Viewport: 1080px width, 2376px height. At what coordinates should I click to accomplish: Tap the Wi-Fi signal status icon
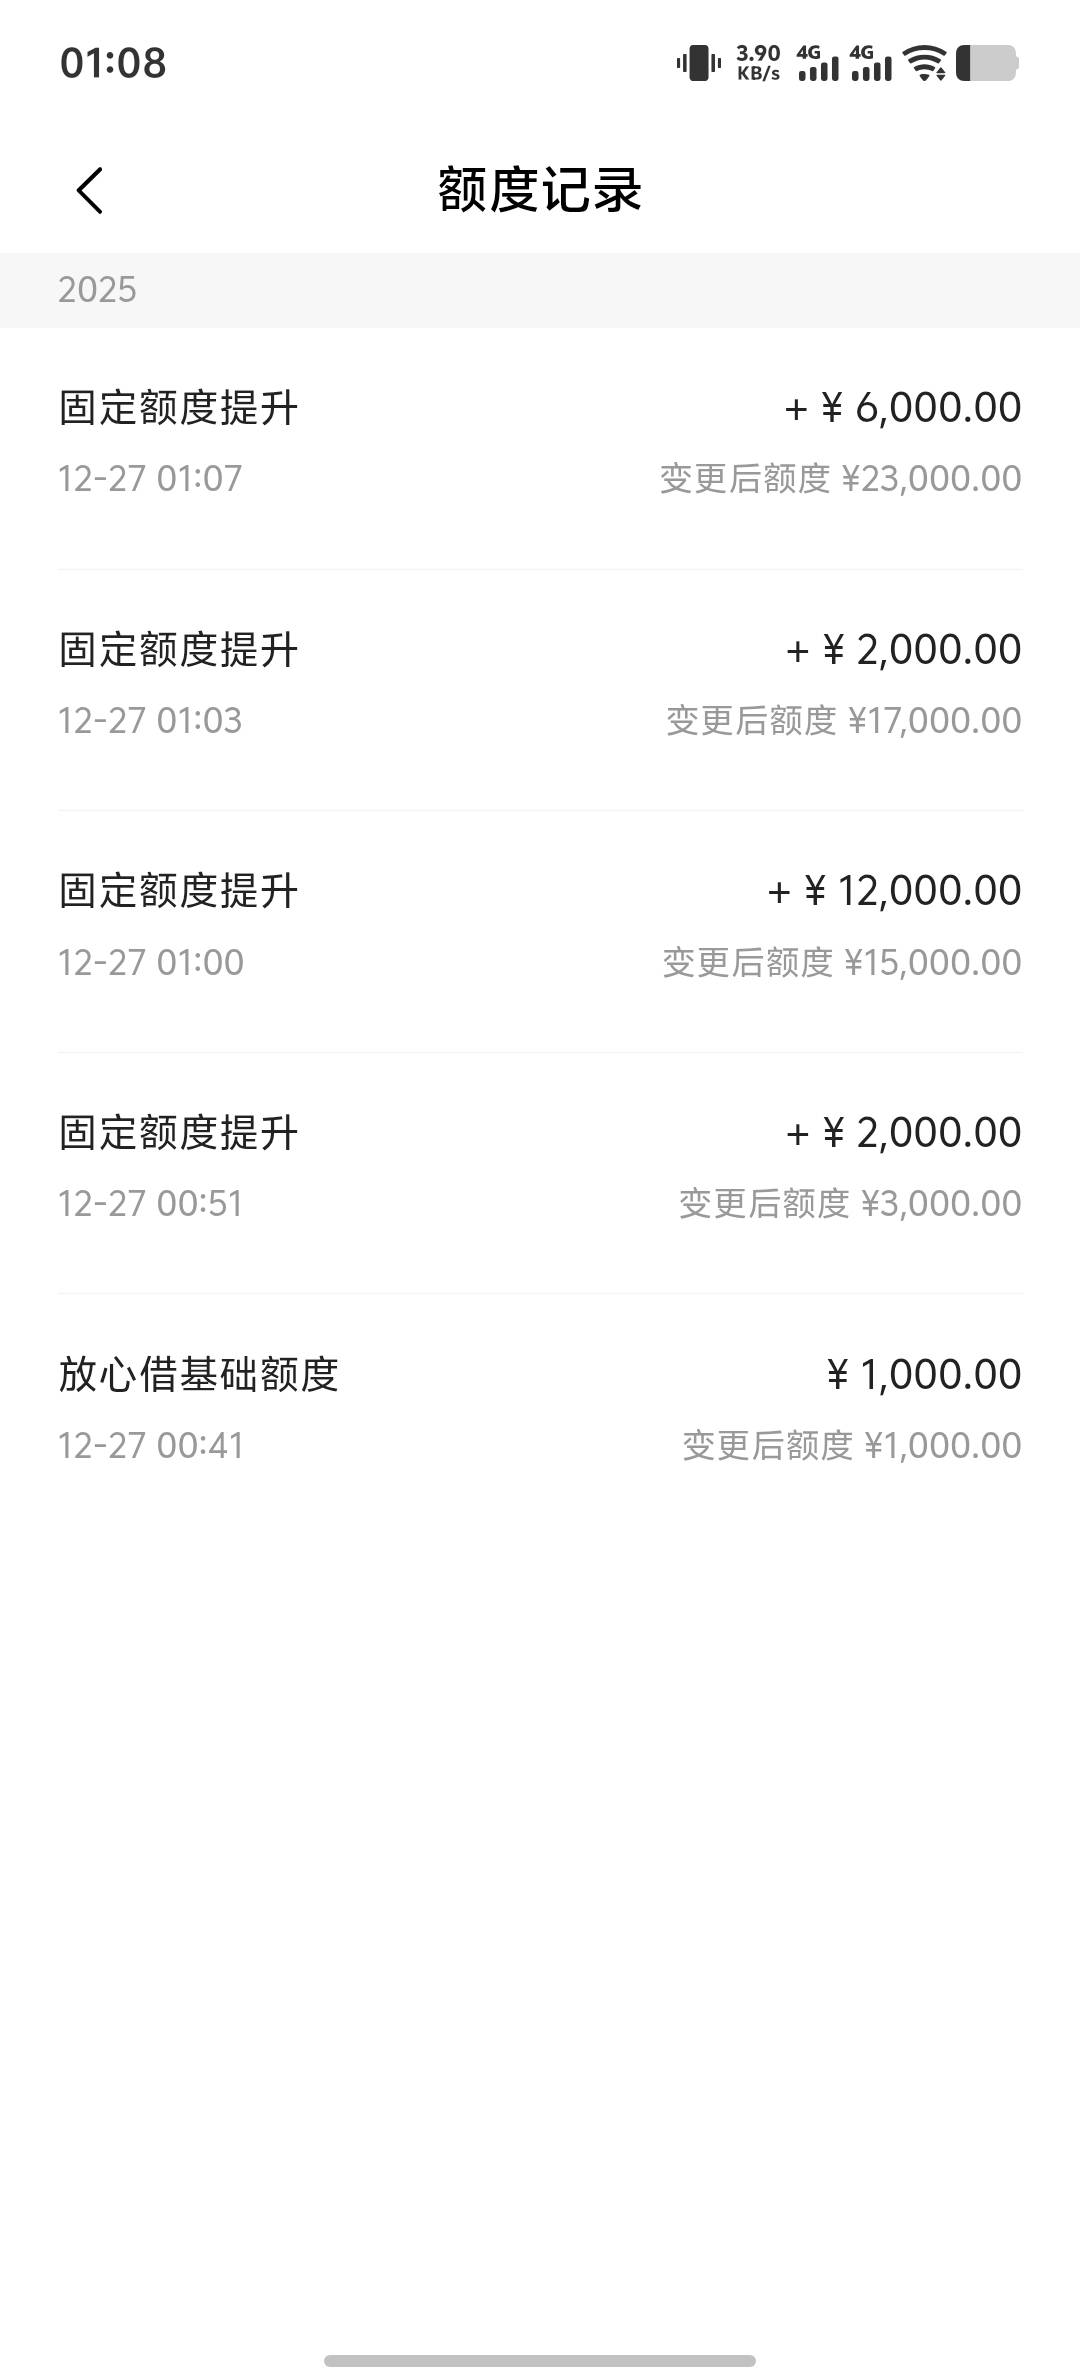(x=925, y=64)
